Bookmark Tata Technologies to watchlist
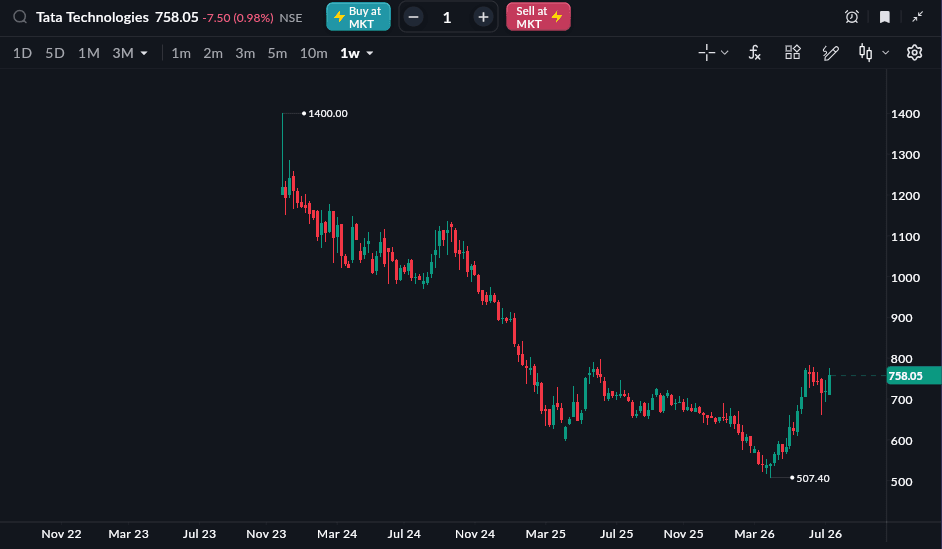The height and width of the screenshot is (549, 942). coord(885,17)
